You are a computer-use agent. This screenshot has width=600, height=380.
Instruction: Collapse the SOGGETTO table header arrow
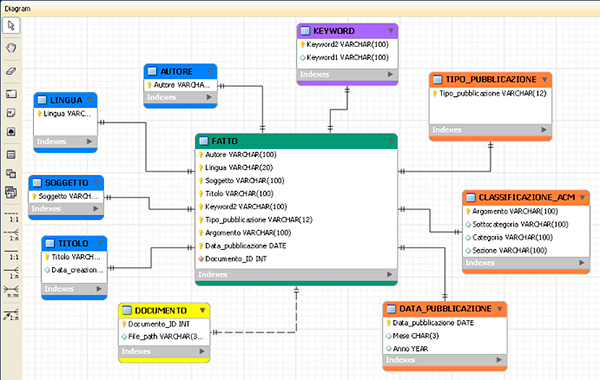pyautogui.click(x=96, y=182)
